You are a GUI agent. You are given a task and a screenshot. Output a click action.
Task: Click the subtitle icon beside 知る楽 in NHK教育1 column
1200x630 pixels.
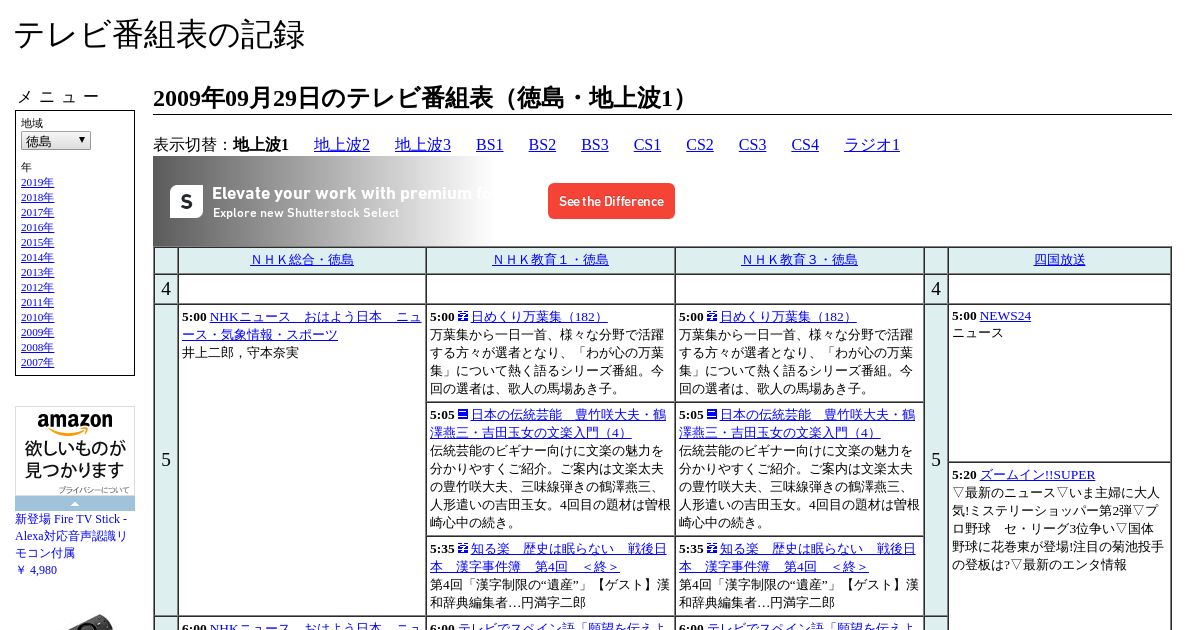point(463,549)
